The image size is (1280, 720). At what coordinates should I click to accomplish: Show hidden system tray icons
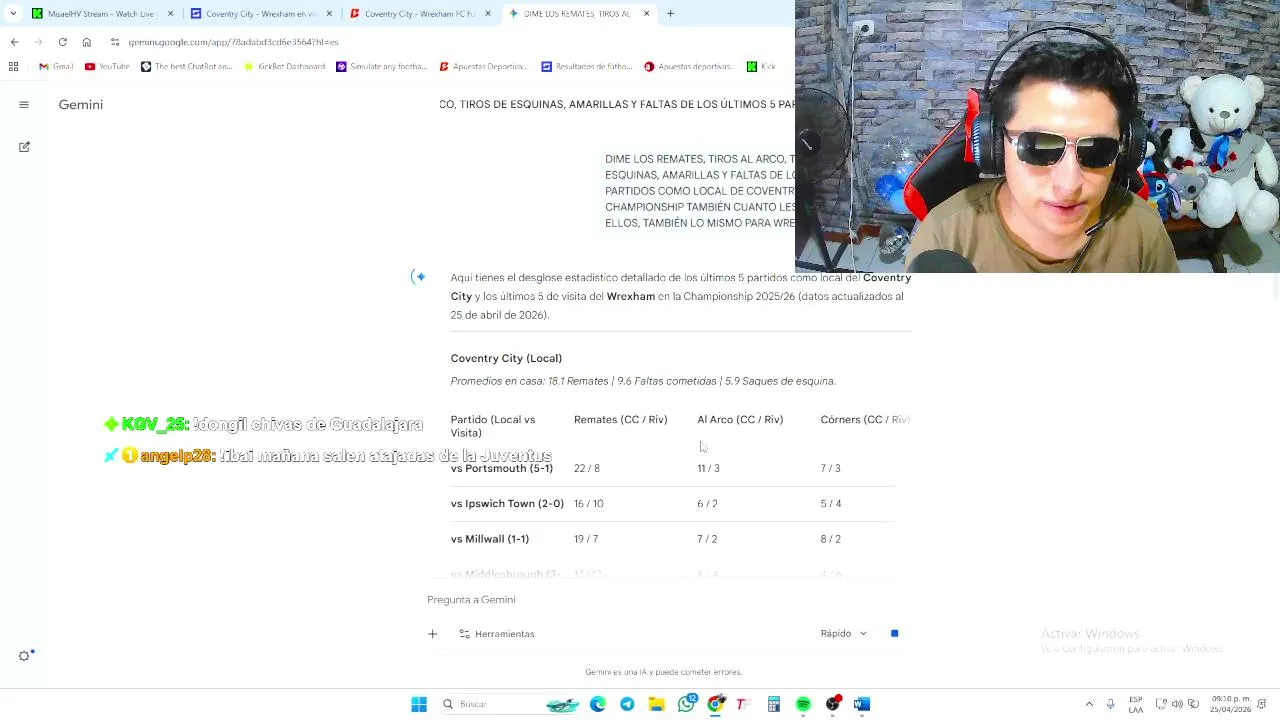pyautogui.click(x=1089, y=704)
